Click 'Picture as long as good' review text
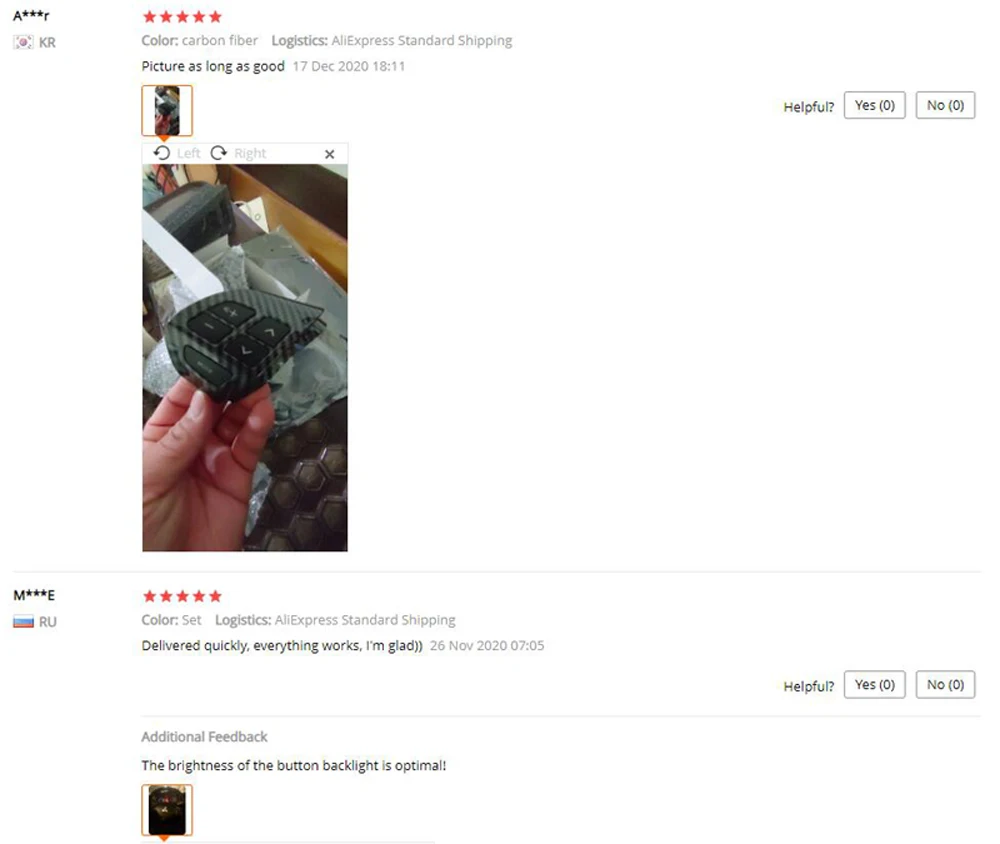This screenshot has height=844, width=1000. point(213,66)
